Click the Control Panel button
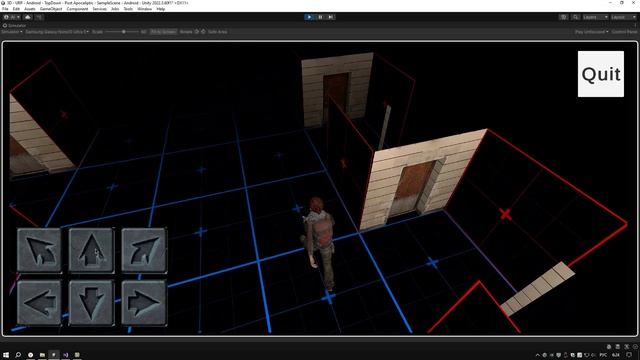This screenshot has width=640, height=360. tap(624, 32)
